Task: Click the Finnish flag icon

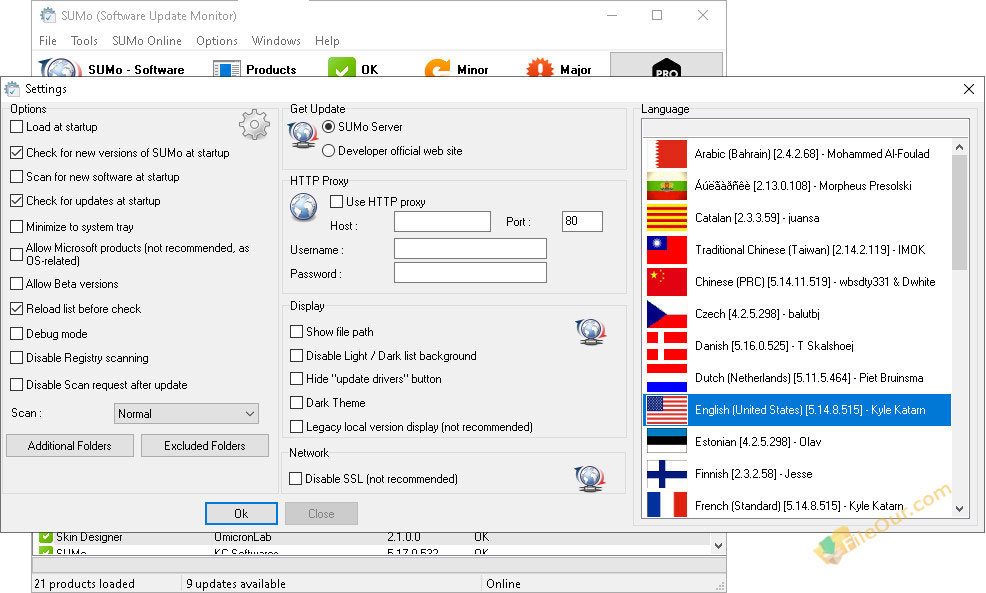Action: pos(667,474)
